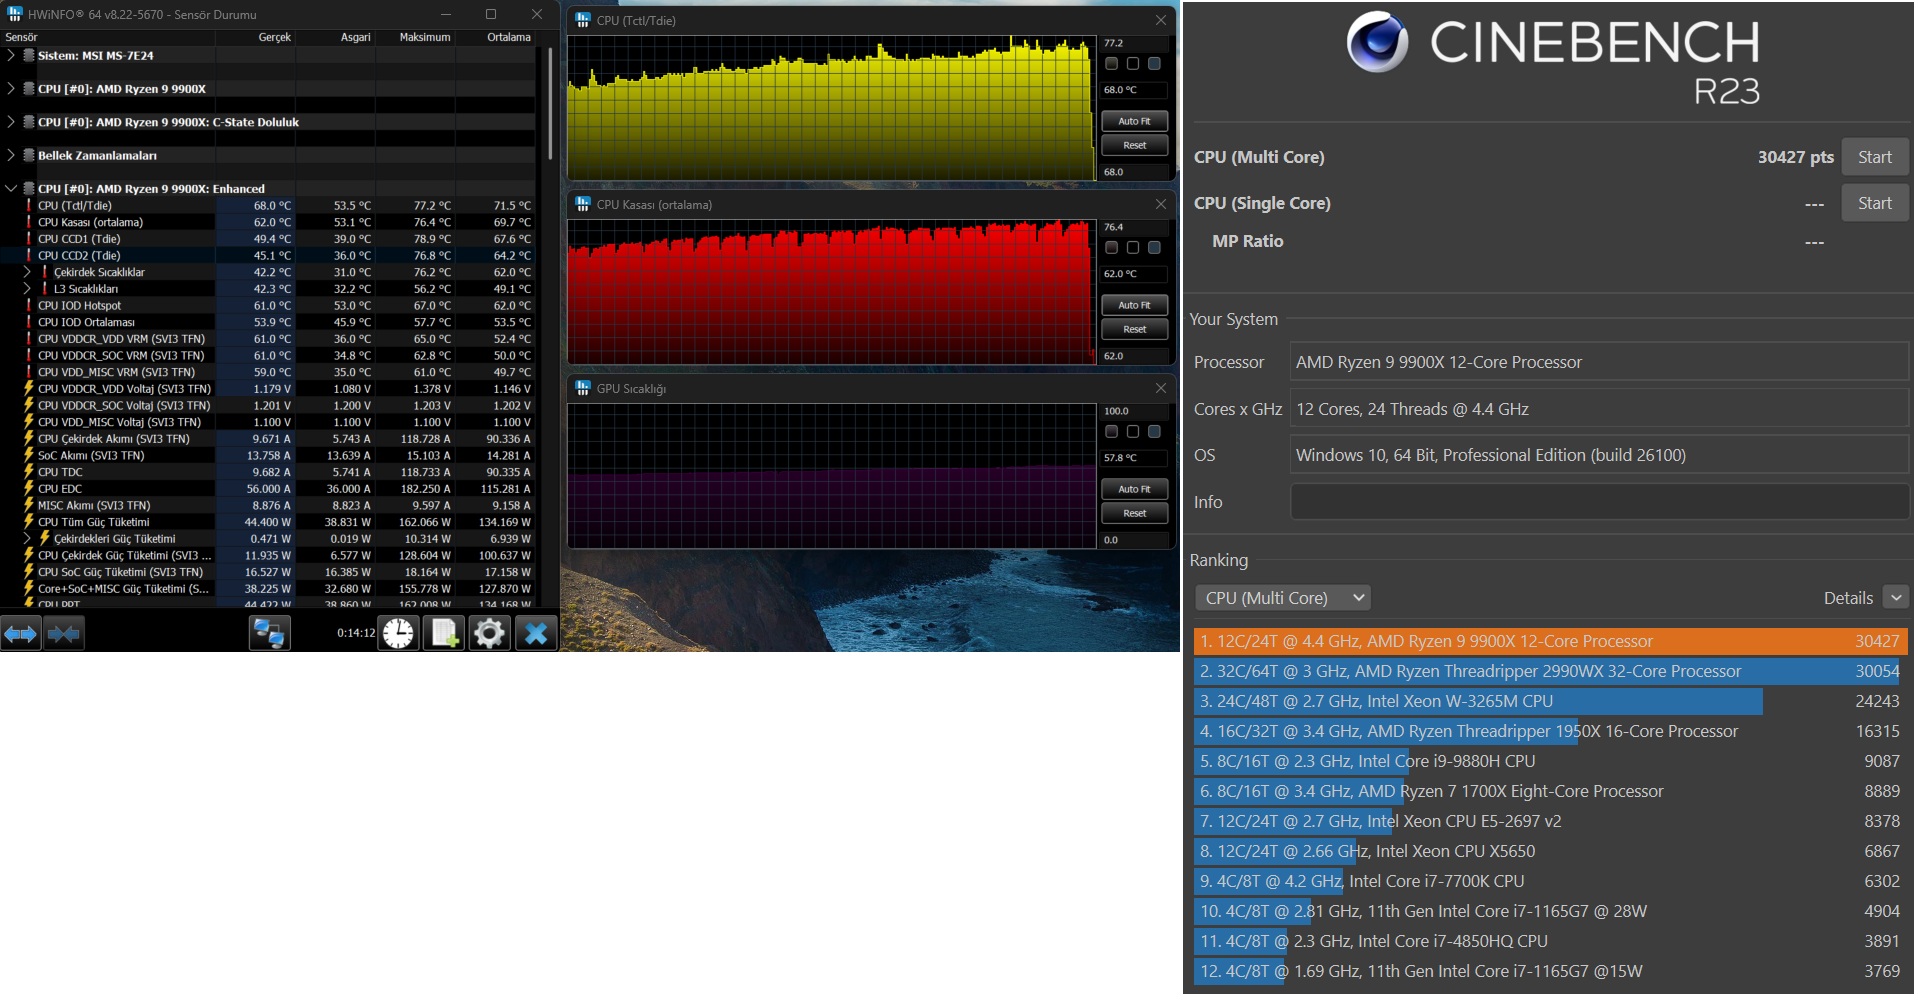Viewport: 1918px width, 1000px height.
Task: Click the blue color box in GPU Sıcaklığı graph
Action: coord(1154,431)
